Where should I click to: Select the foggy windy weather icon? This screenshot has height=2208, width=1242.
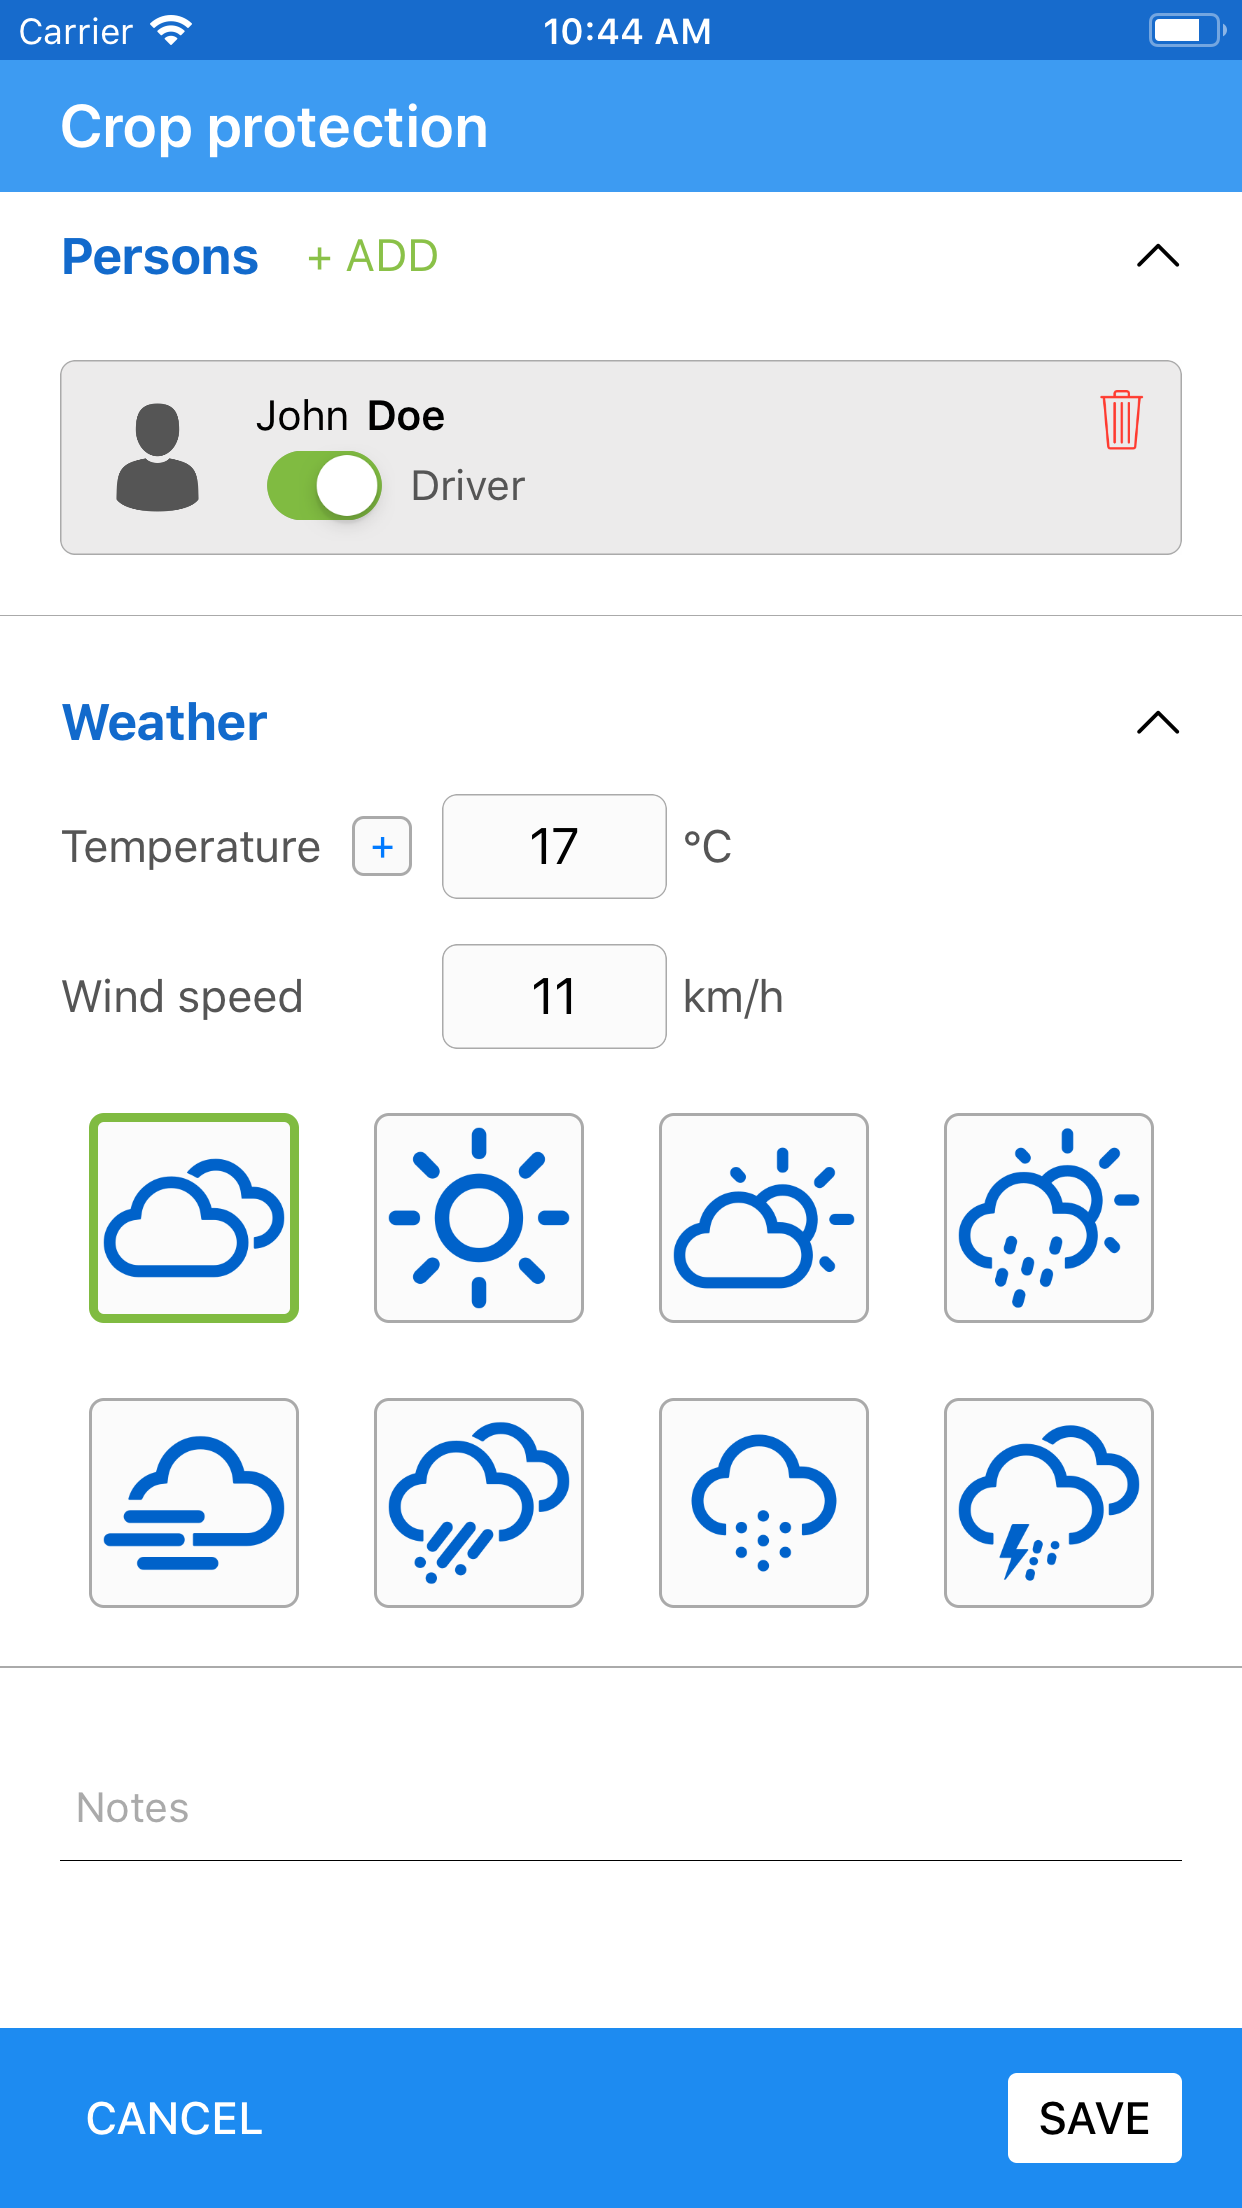coord(194,1503)
